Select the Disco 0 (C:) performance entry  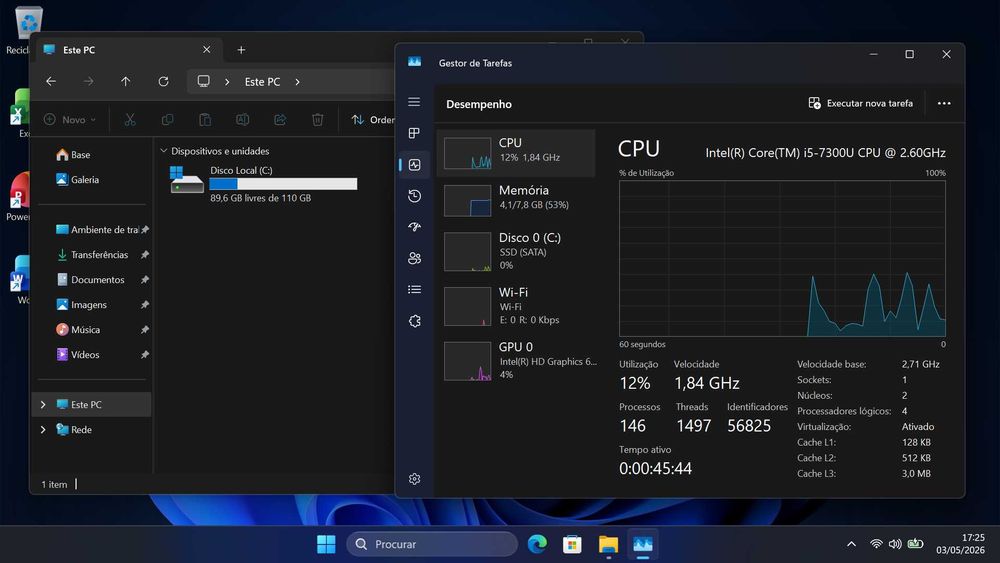point(517,251)
